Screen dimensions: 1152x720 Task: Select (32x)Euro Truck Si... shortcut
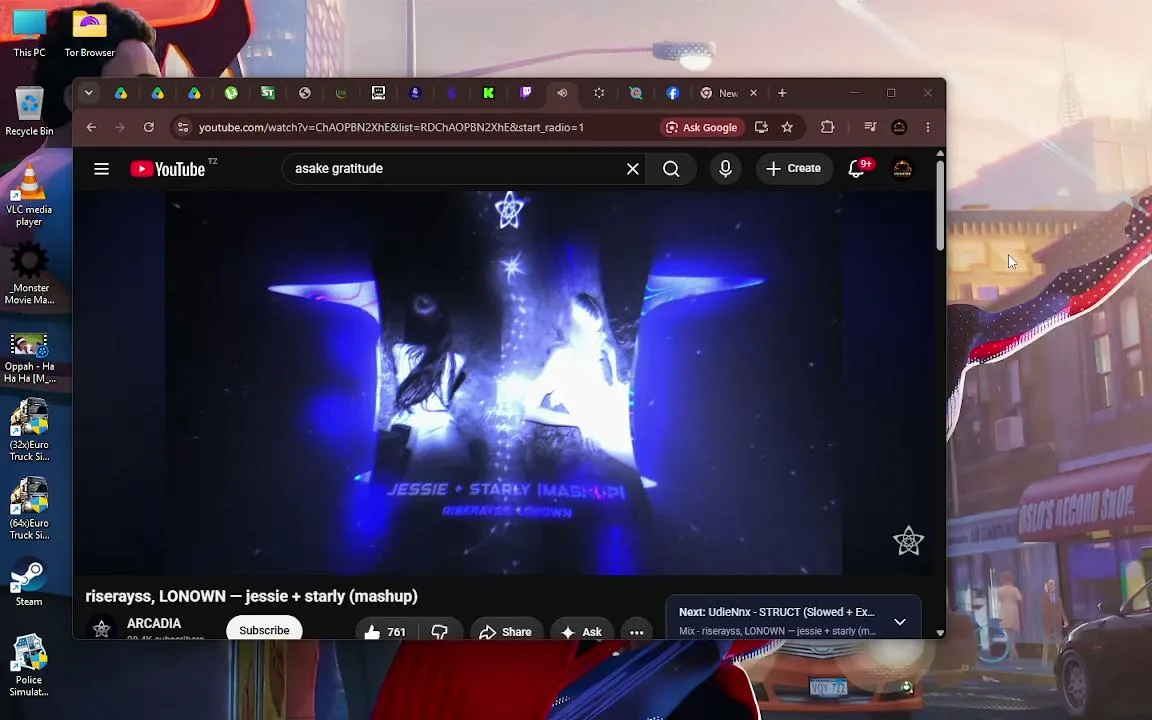click(x=29, y=430)
